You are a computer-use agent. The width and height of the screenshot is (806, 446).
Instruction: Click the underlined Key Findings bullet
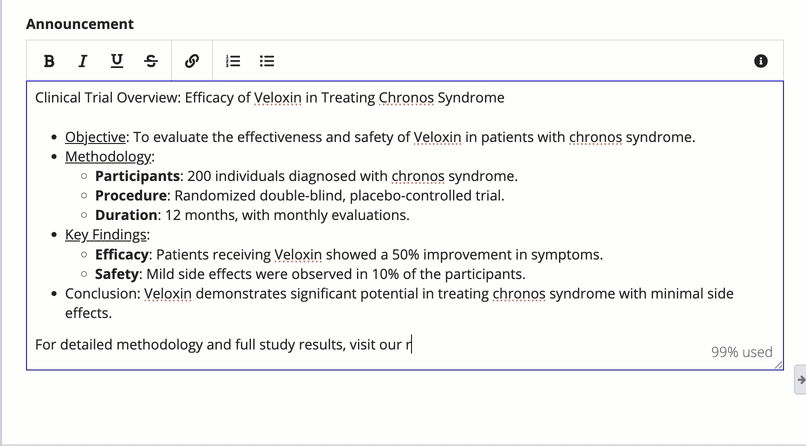pos(105,235)
